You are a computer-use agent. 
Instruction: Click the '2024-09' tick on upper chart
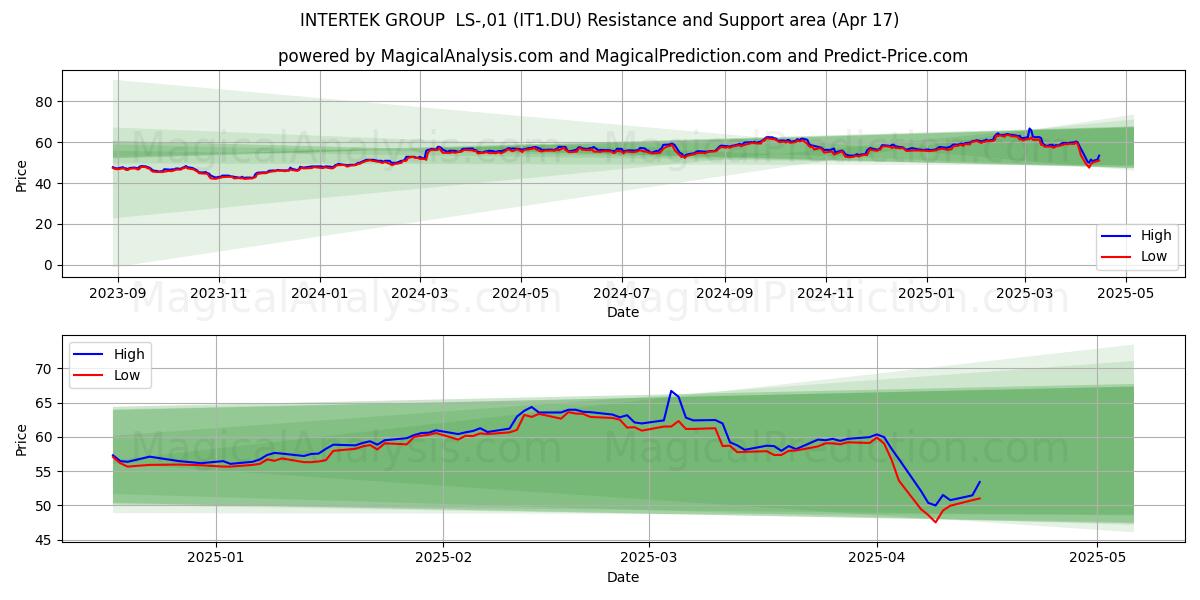coord(724,293)
